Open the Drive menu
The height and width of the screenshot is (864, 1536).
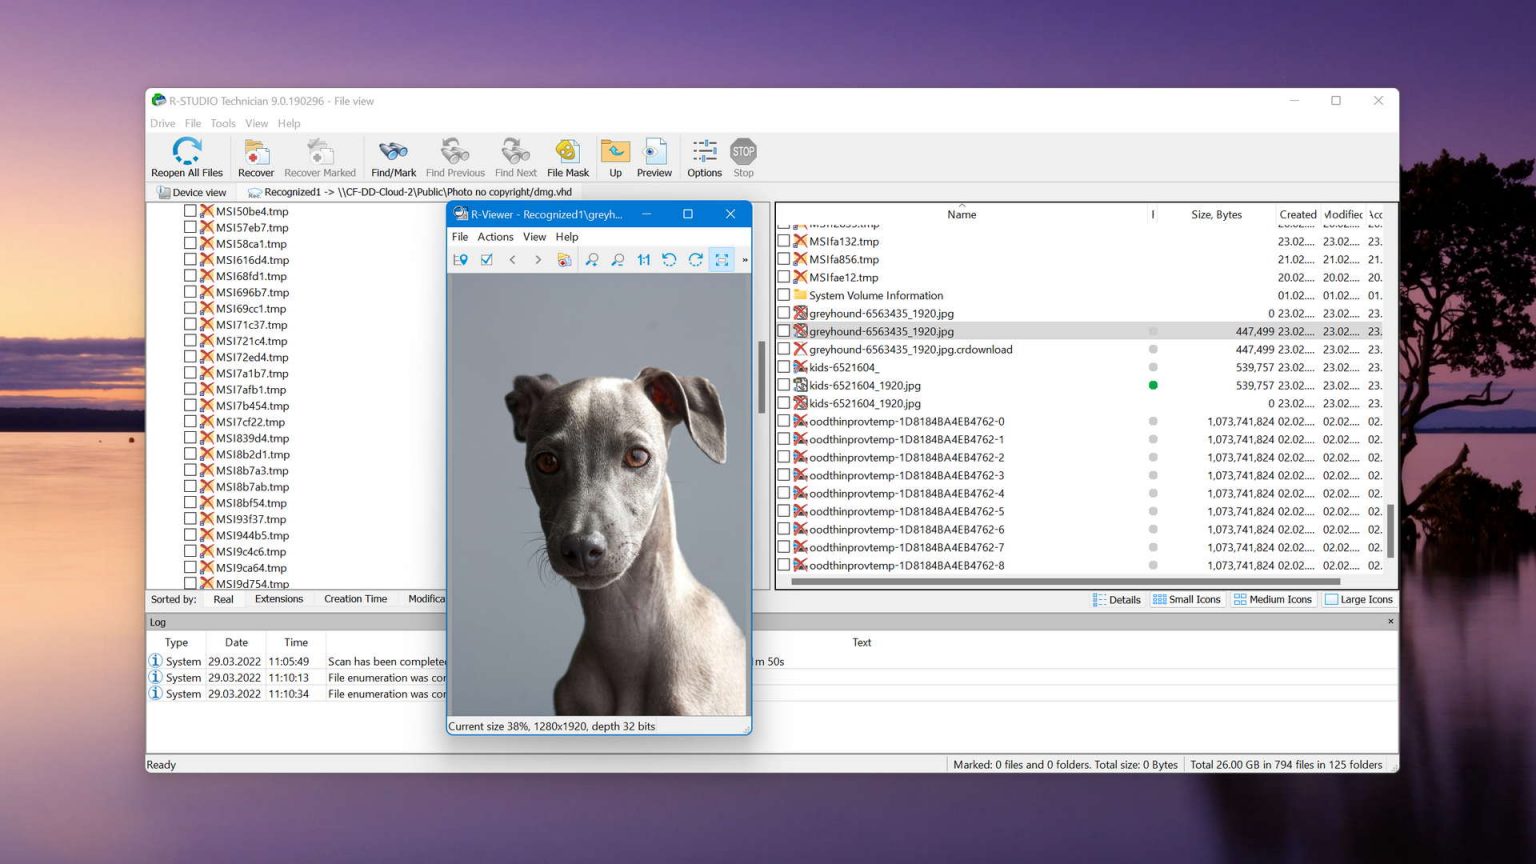[x=162, y=123]
